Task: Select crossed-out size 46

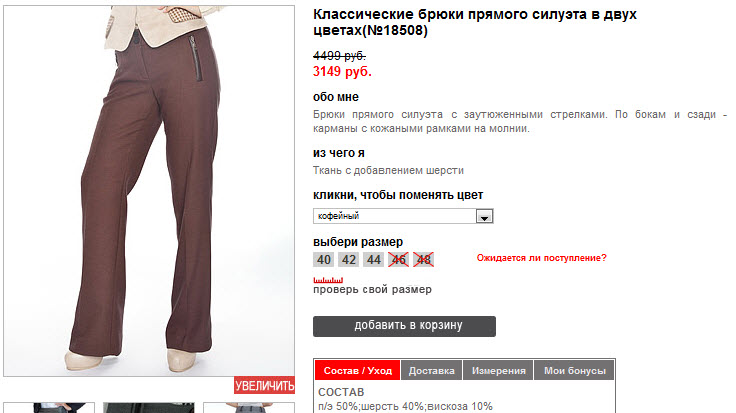Action: [399, 260]
